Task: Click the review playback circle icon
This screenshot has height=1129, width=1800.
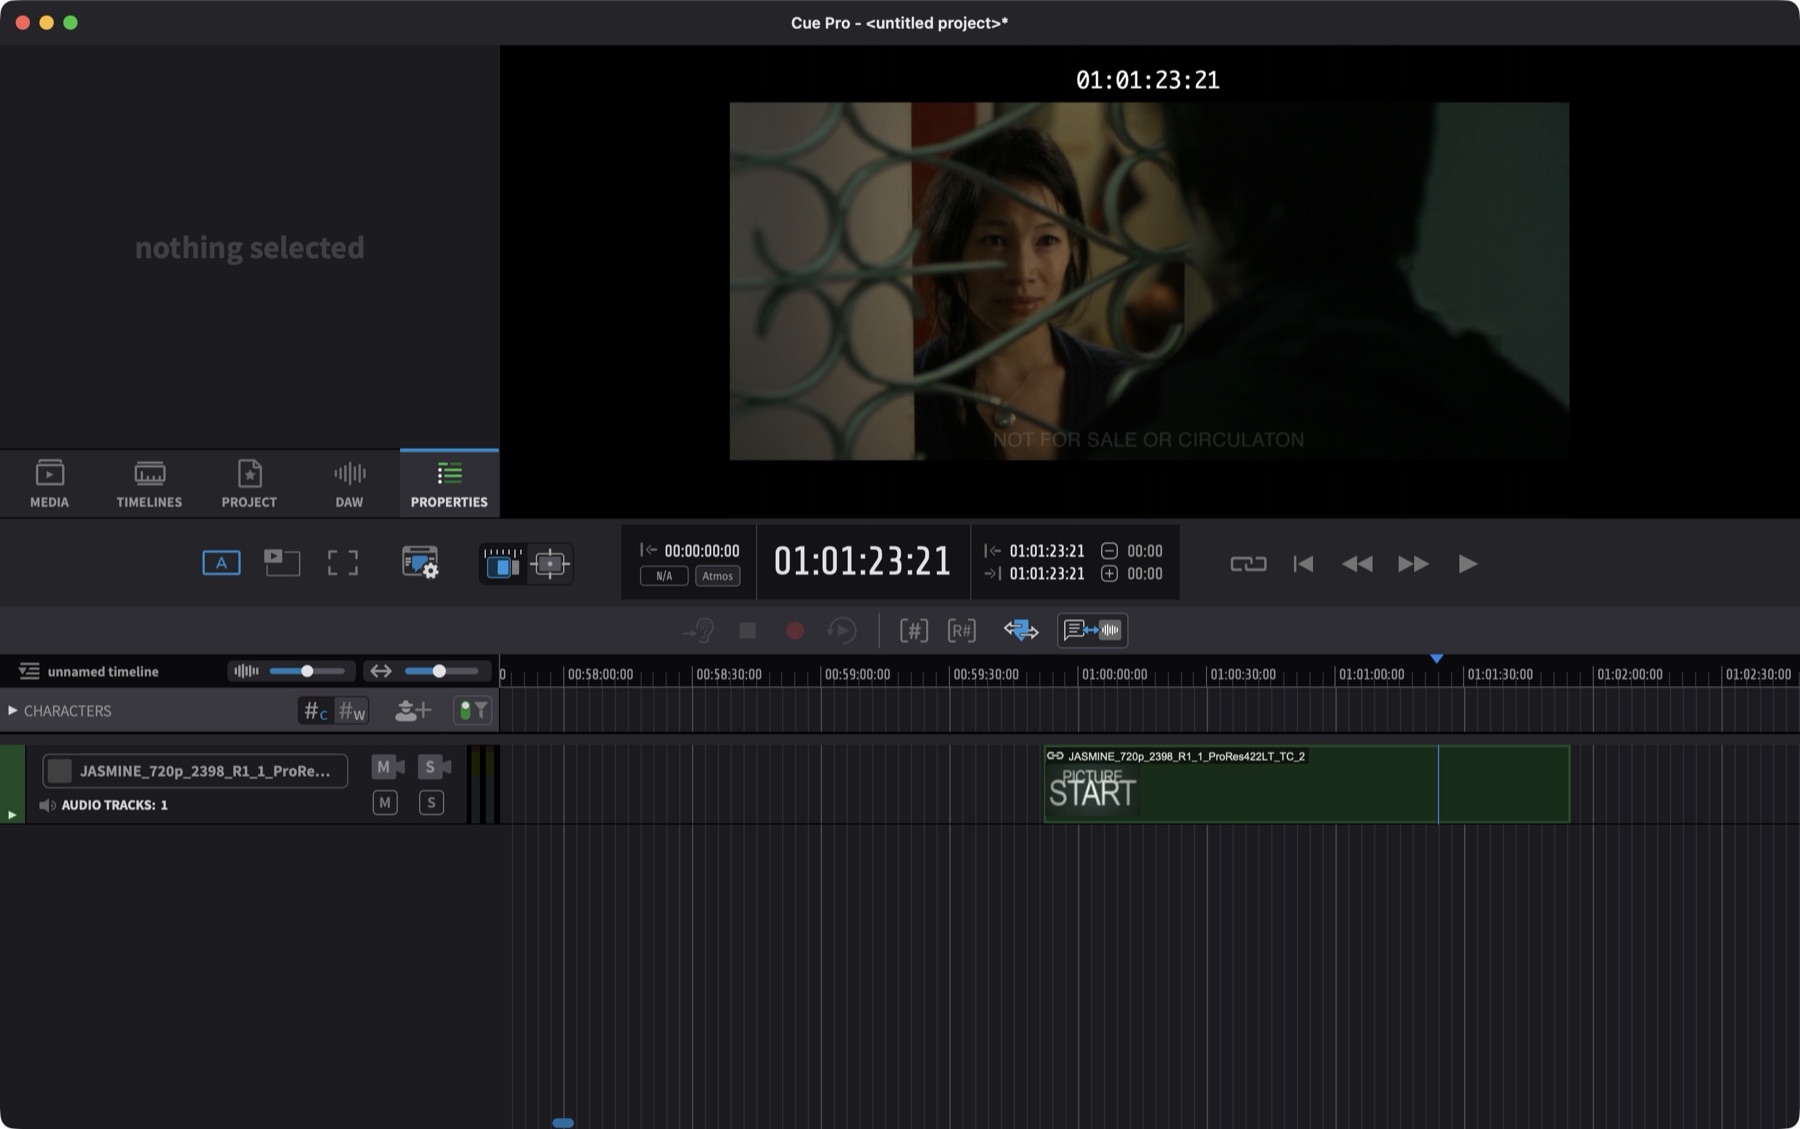Action: (842, 631)
